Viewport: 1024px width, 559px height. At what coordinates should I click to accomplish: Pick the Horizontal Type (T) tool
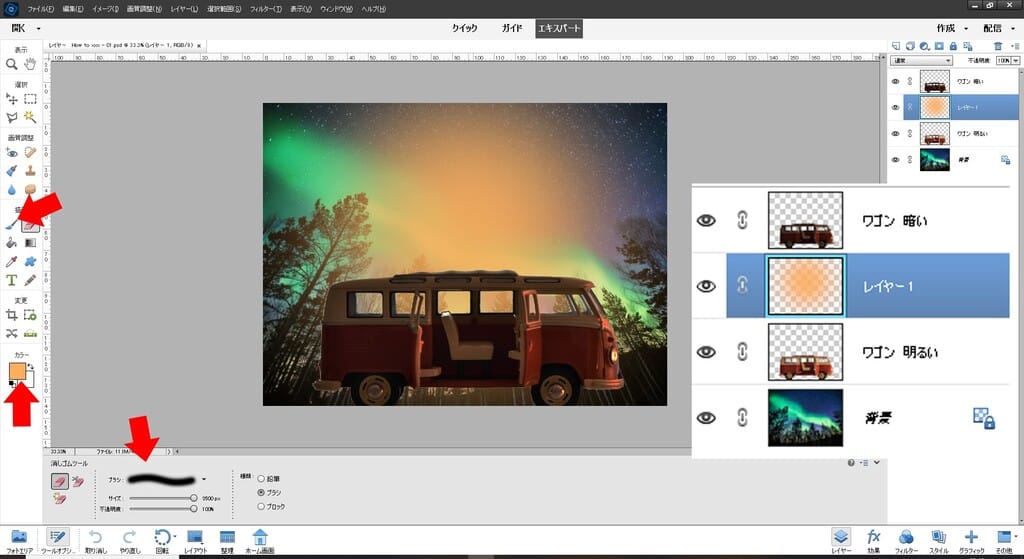(x=12, y=280)
